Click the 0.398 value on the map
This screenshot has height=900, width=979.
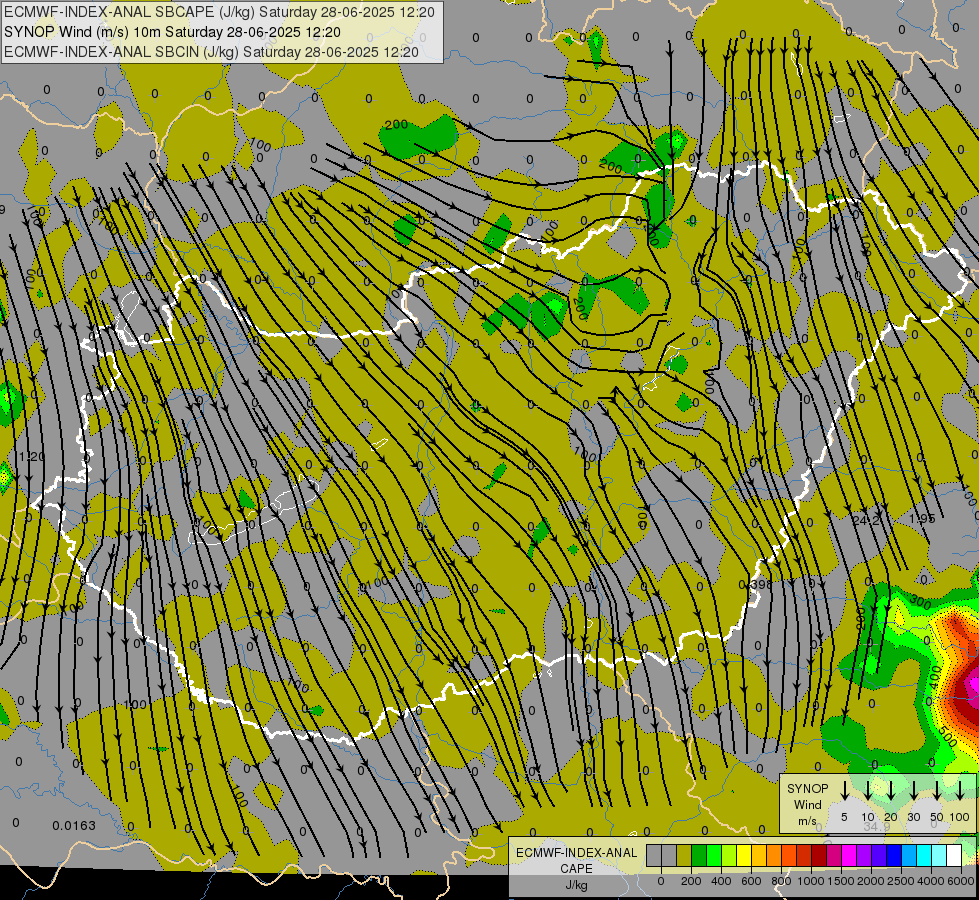755,585
